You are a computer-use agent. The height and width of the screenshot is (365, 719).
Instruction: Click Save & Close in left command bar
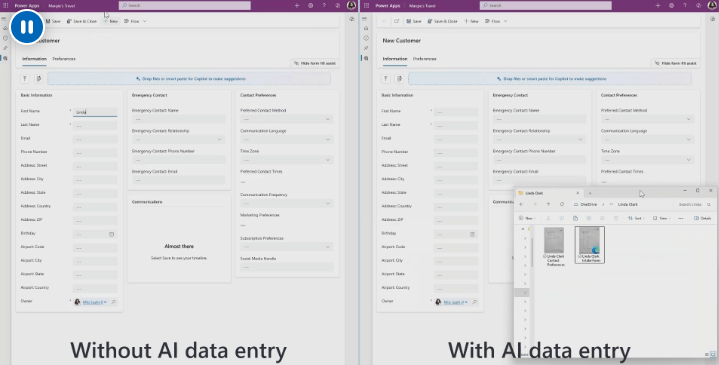point(82,21)
